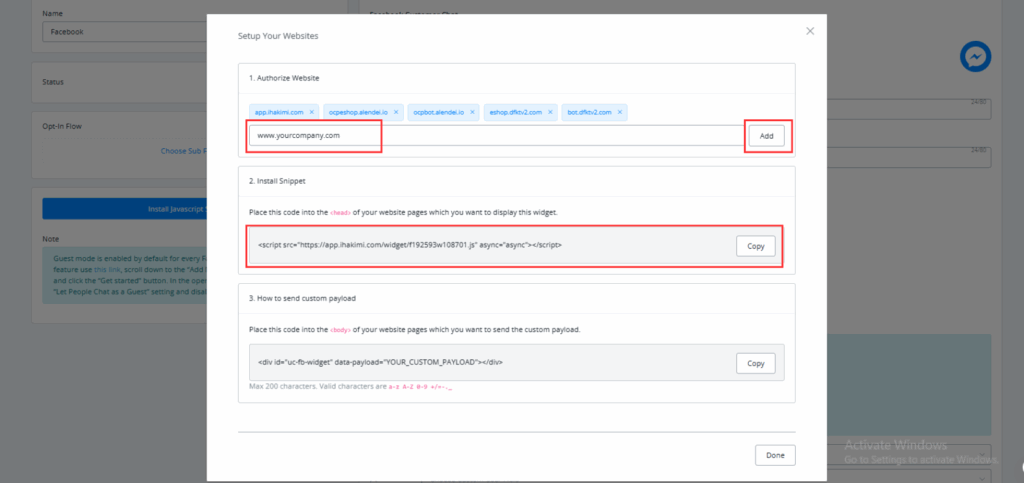Open the blue Messenger chat bubble icon
Image resolution: width=1024 pixels, height=483 pixels.
tap(975, 58)
